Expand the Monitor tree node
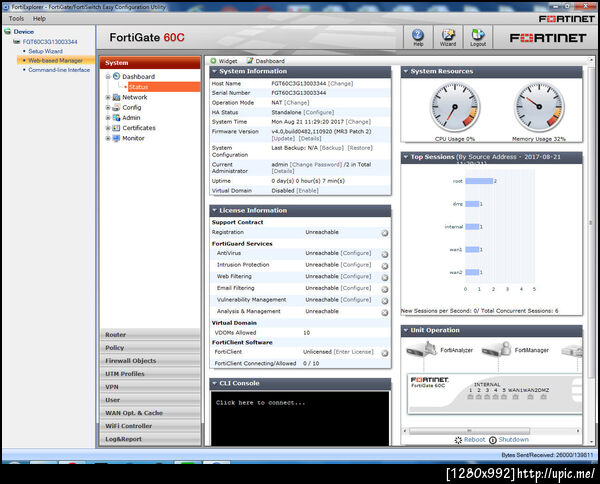The height and width of the screenshot is (484, 600). tap(108, 139)
